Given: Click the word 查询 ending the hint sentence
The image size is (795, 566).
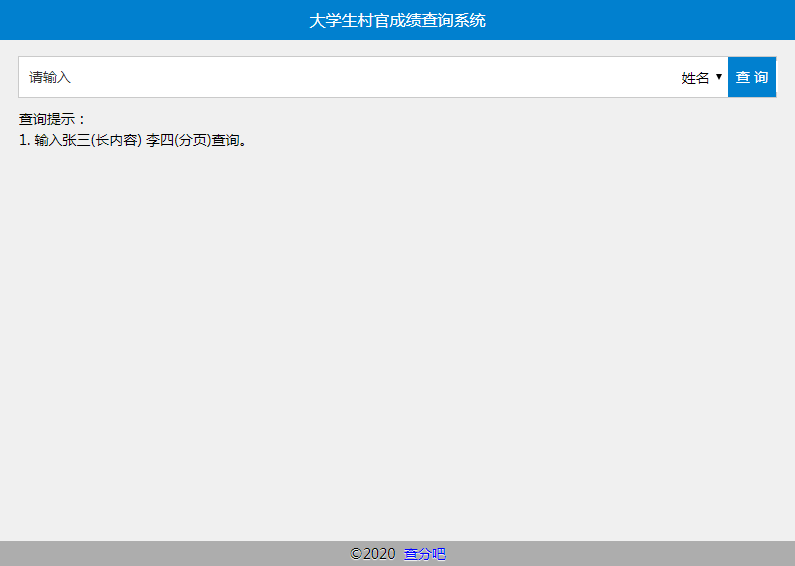Looking at the screenshot, I should tap(226, 140).
